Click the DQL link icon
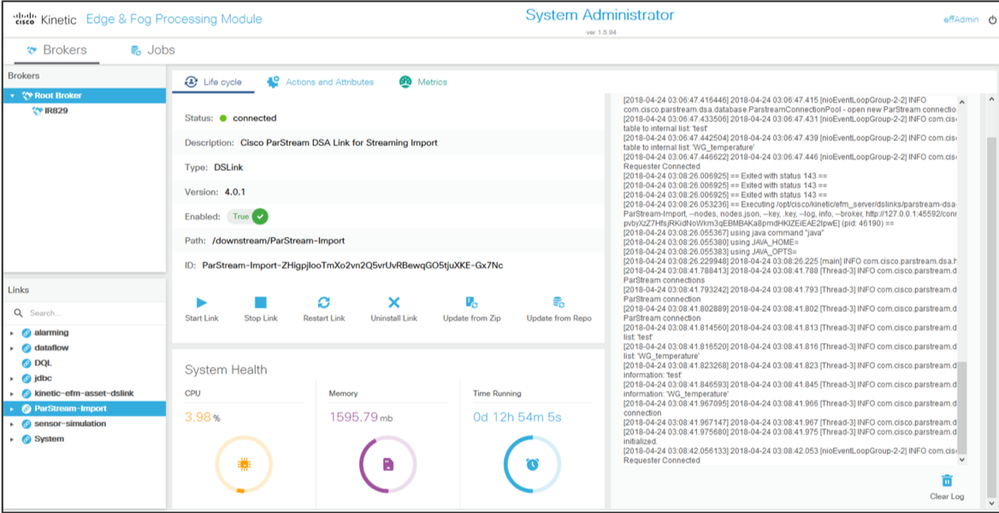The image size is (999, 513). point(26,363)
